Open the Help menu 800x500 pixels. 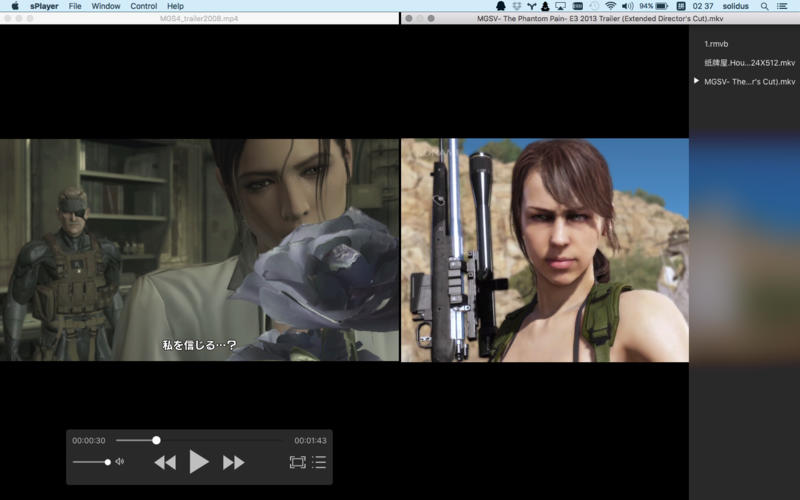(175, 6)
